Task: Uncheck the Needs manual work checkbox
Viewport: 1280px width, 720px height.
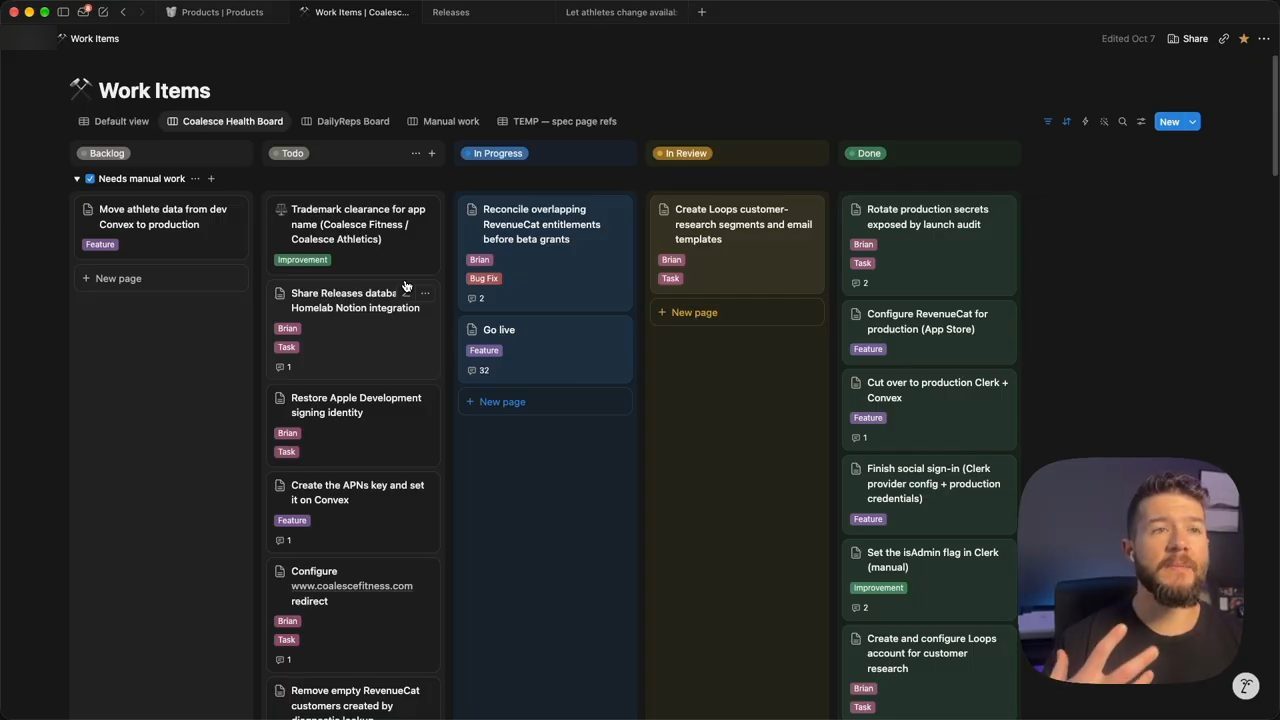Action: coord(90,179)
